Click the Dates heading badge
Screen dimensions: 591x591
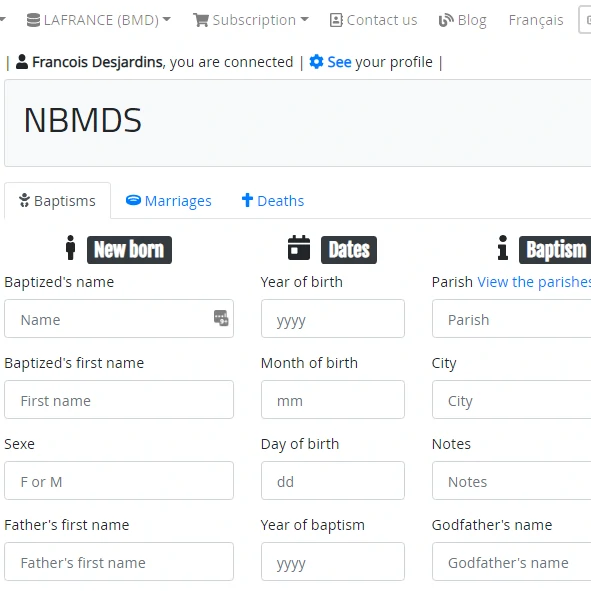(349, 250)
